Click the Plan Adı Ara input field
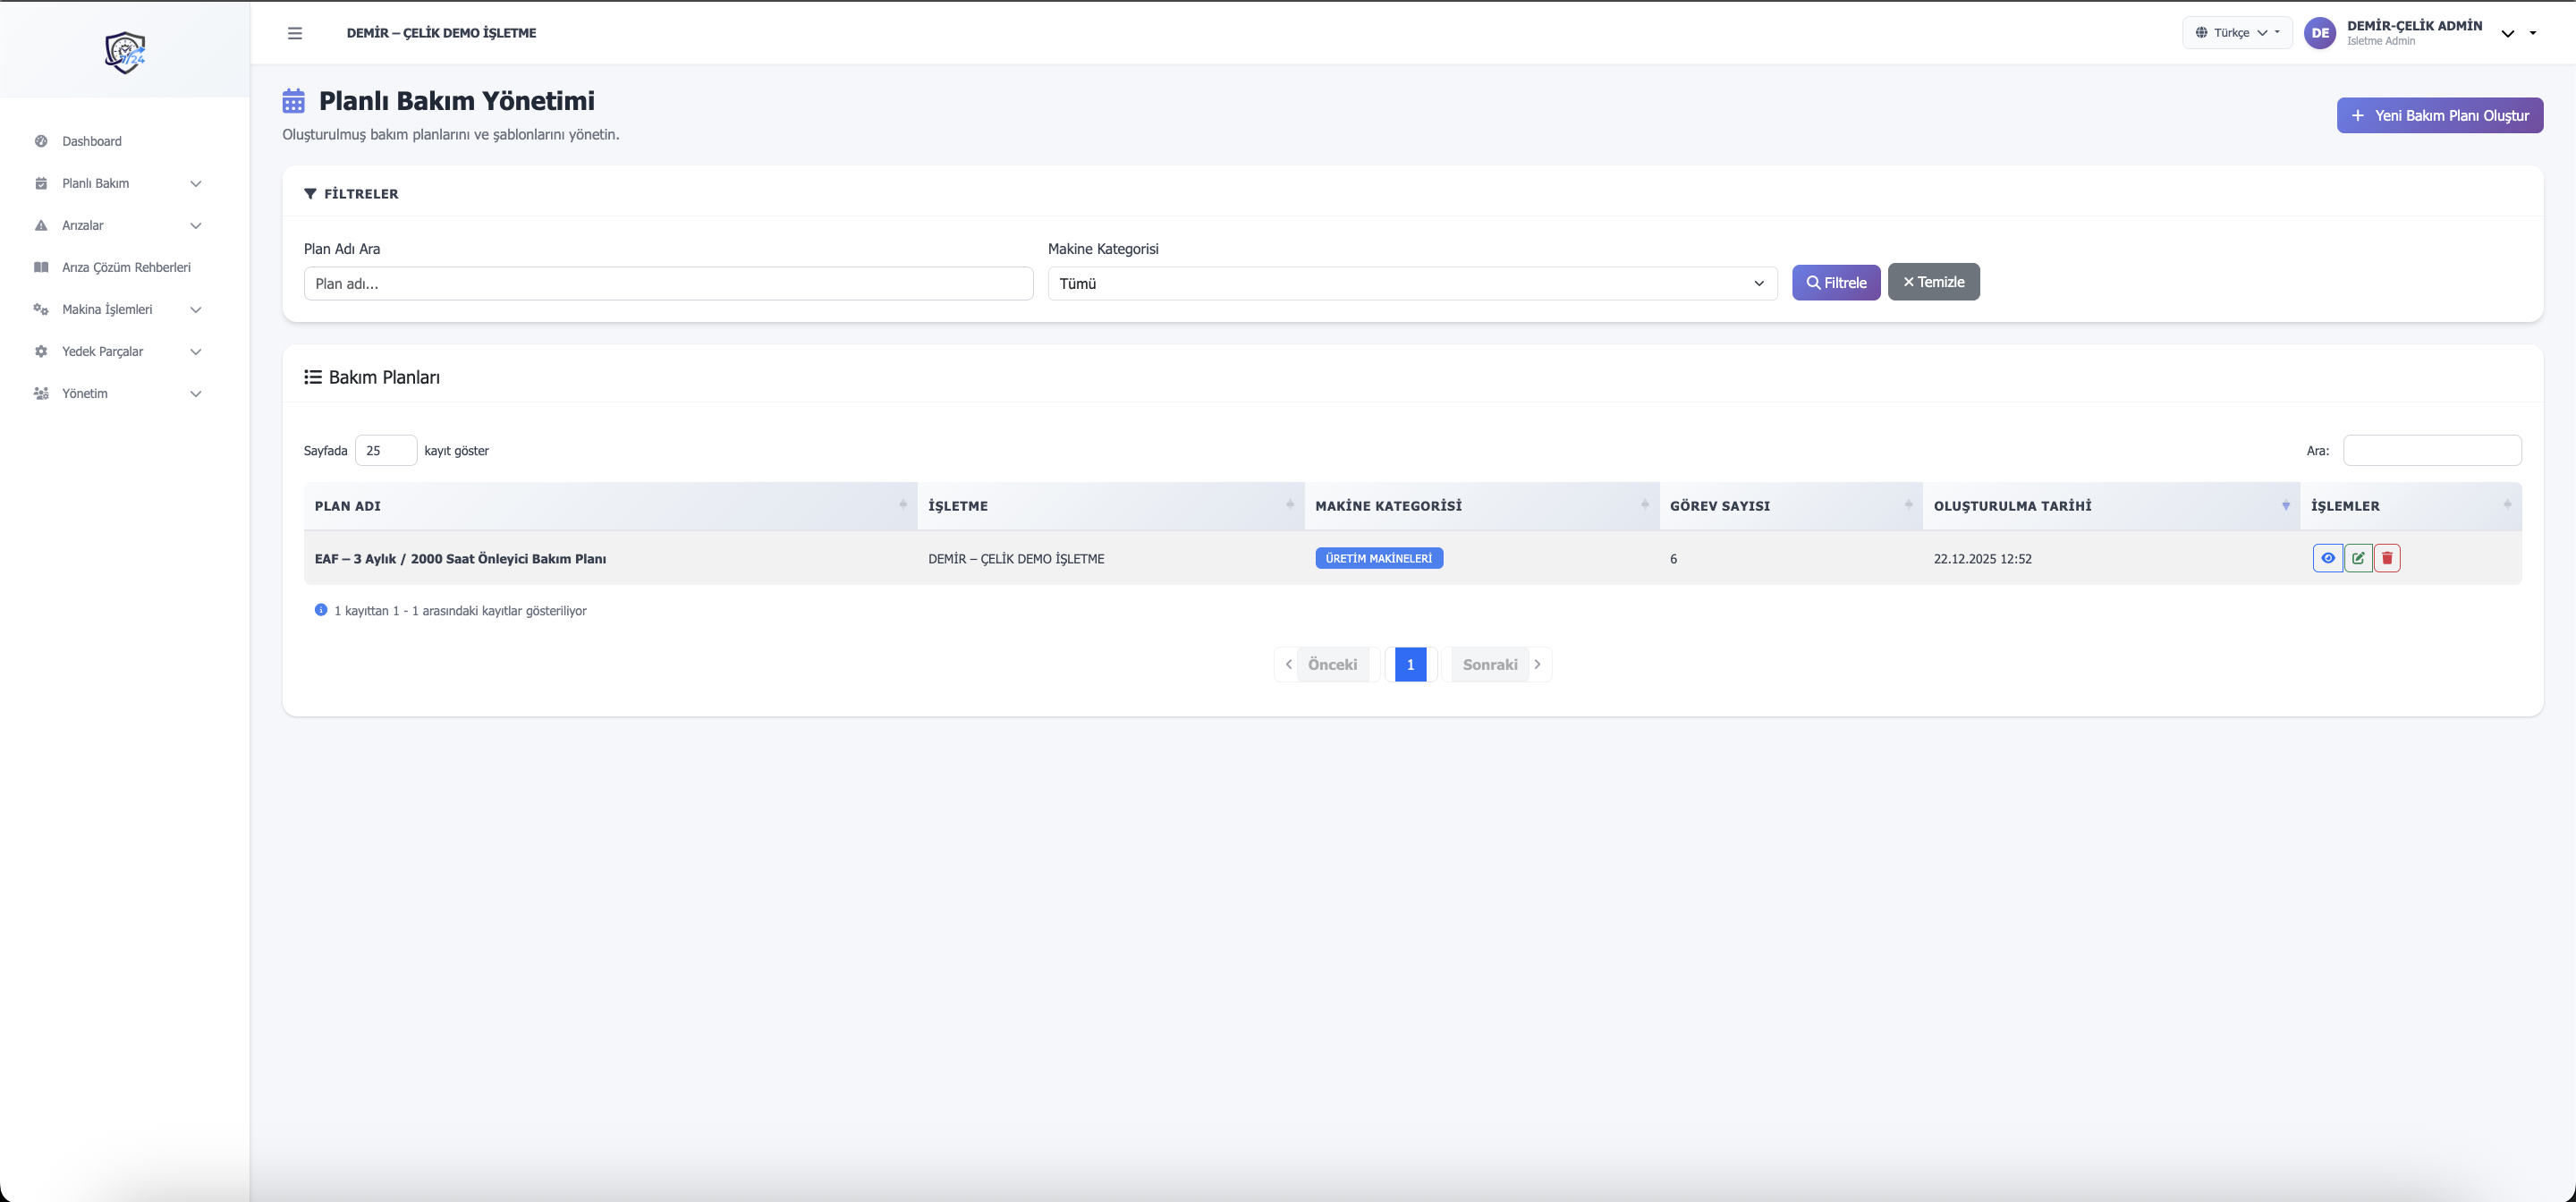This screenshot has width=2576, height=1202. click(668, 284)
